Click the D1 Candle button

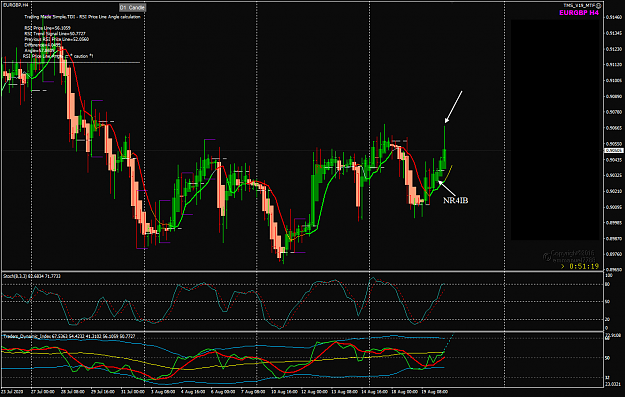tap(133, 8)
